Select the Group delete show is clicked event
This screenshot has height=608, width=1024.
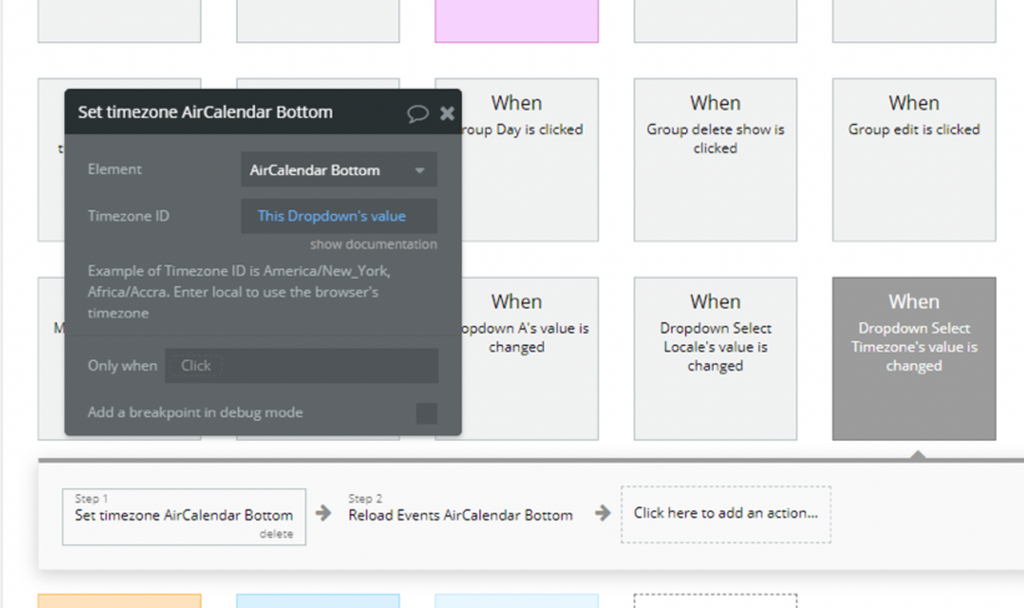pyautogui.click(x=715, y=159)
